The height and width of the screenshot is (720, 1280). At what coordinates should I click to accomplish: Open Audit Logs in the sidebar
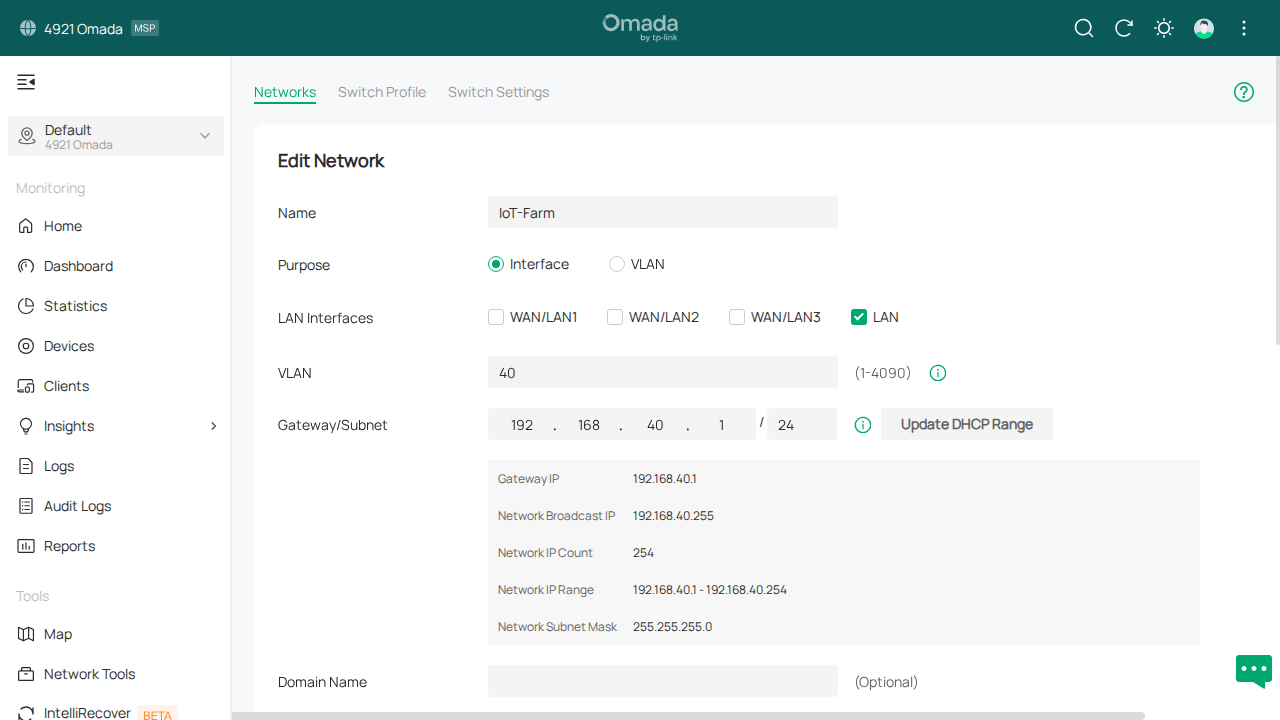[77, 506]
